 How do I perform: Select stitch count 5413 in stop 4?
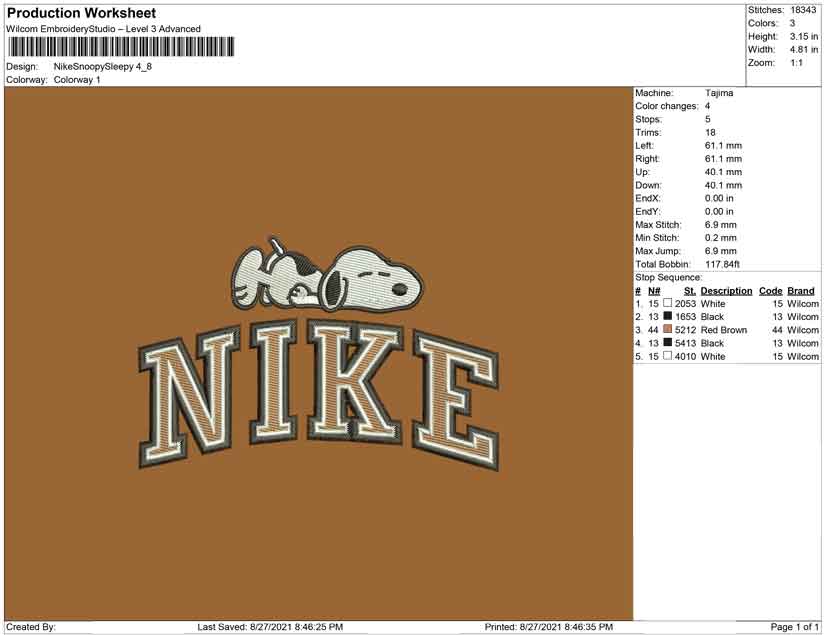pyautogui.click(x=685, y=343)
